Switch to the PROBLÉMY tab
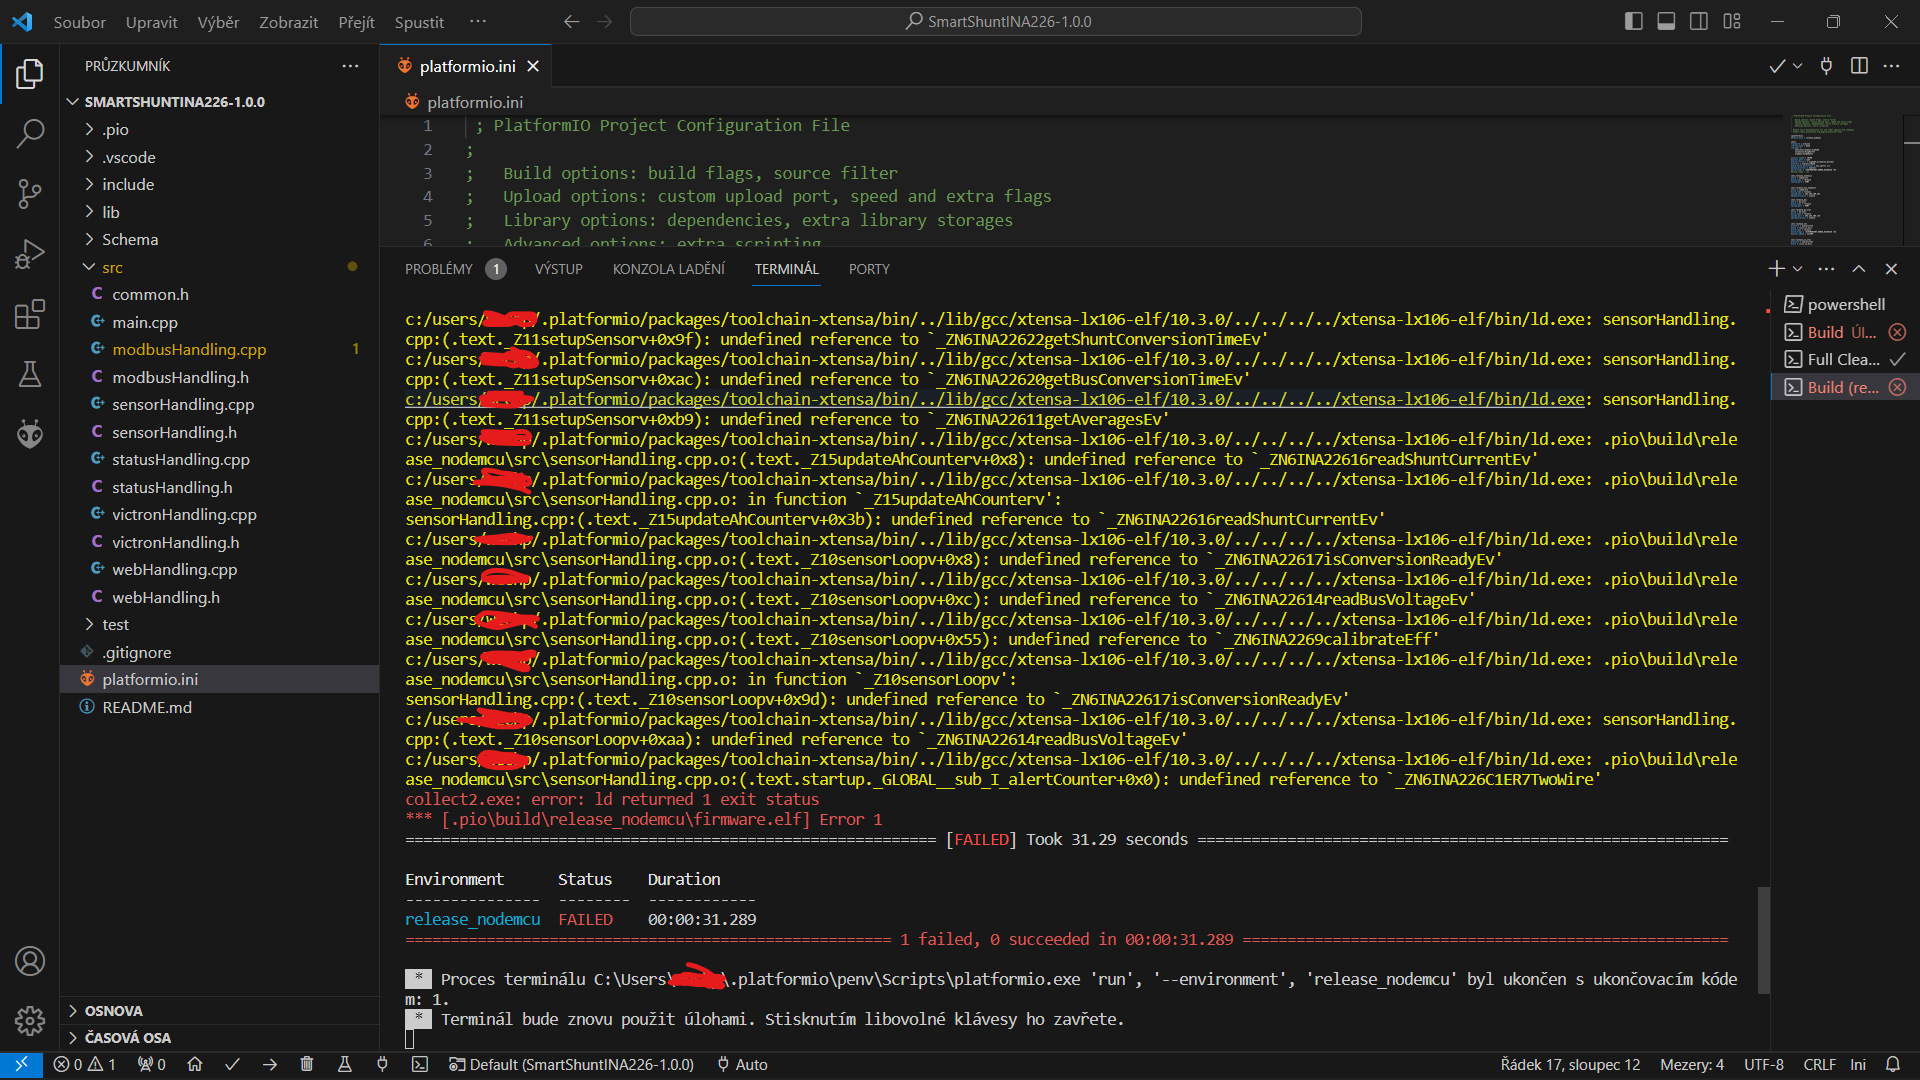 438,269
